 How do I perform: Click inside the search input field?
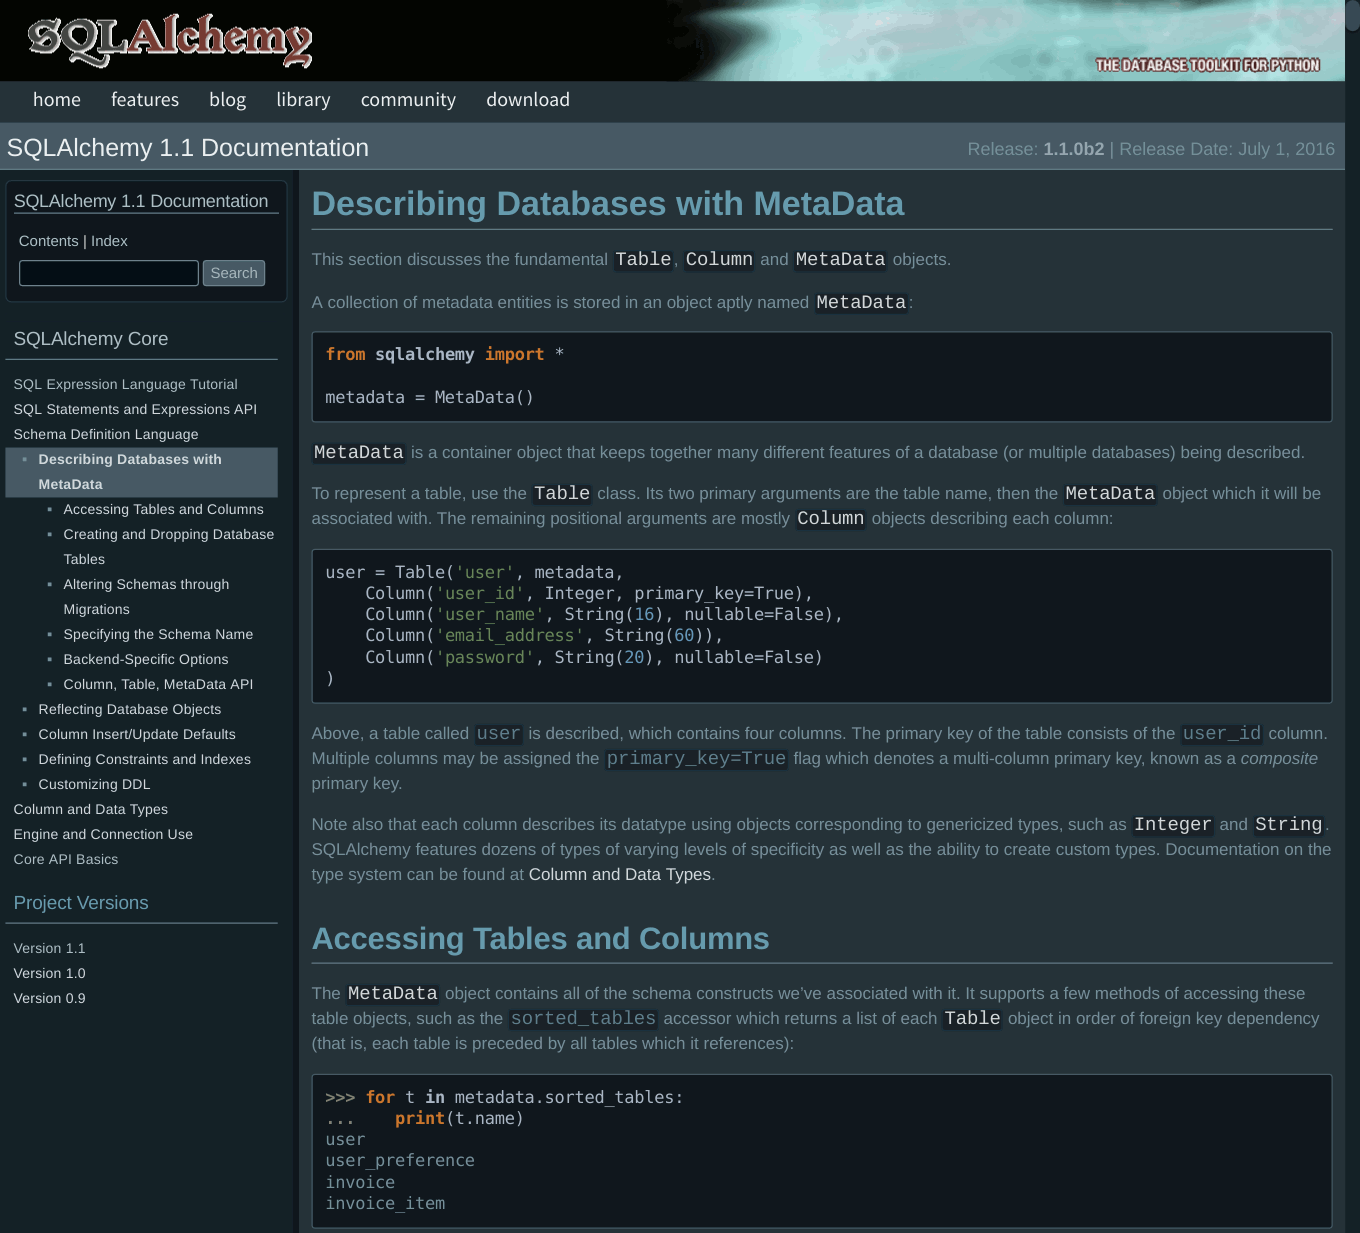107,272
